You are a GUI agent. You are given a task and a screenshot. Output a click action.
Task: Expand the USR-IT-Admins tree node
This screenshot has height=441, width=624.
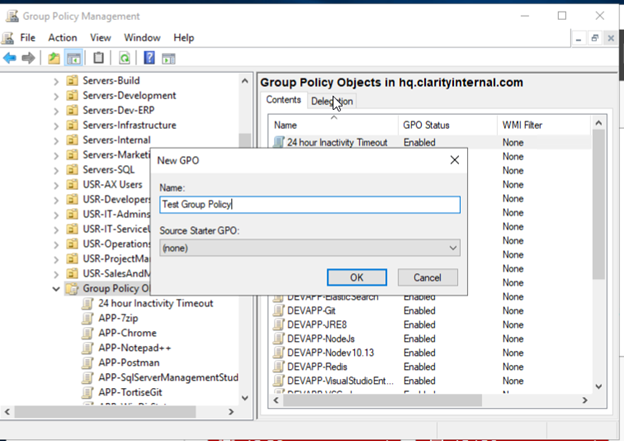click(56, 215)
